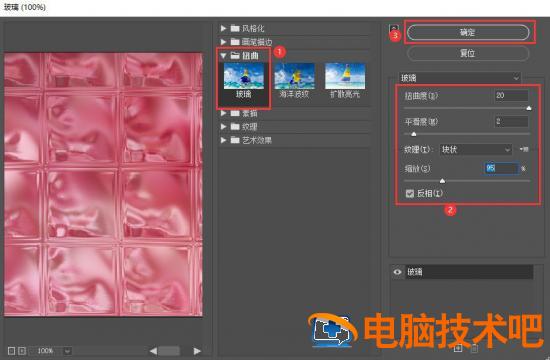This screenshot has width=550, height=360.
Task: Collapse the filter thumbnail panel with the arrow icon
Action: click(x=394, y=28)
